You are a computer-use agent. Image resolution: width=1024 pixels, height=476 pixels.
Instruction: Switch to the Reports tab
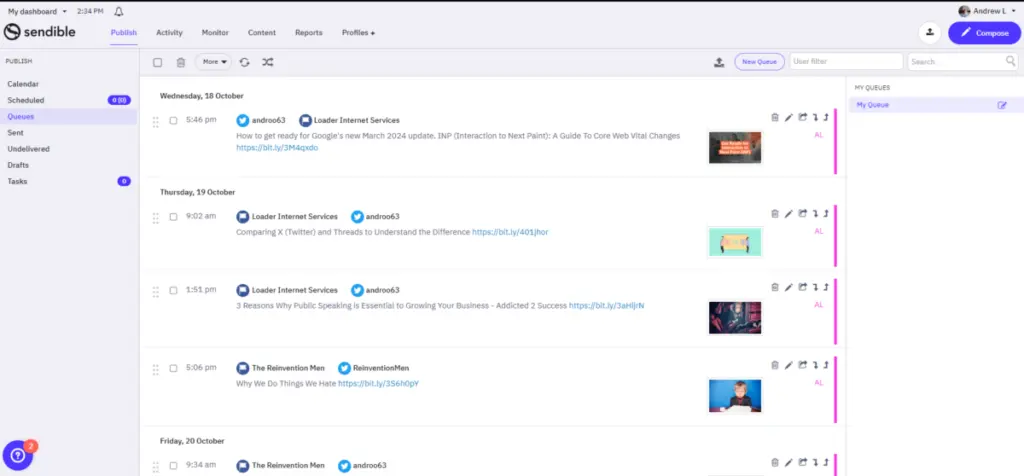308,33
